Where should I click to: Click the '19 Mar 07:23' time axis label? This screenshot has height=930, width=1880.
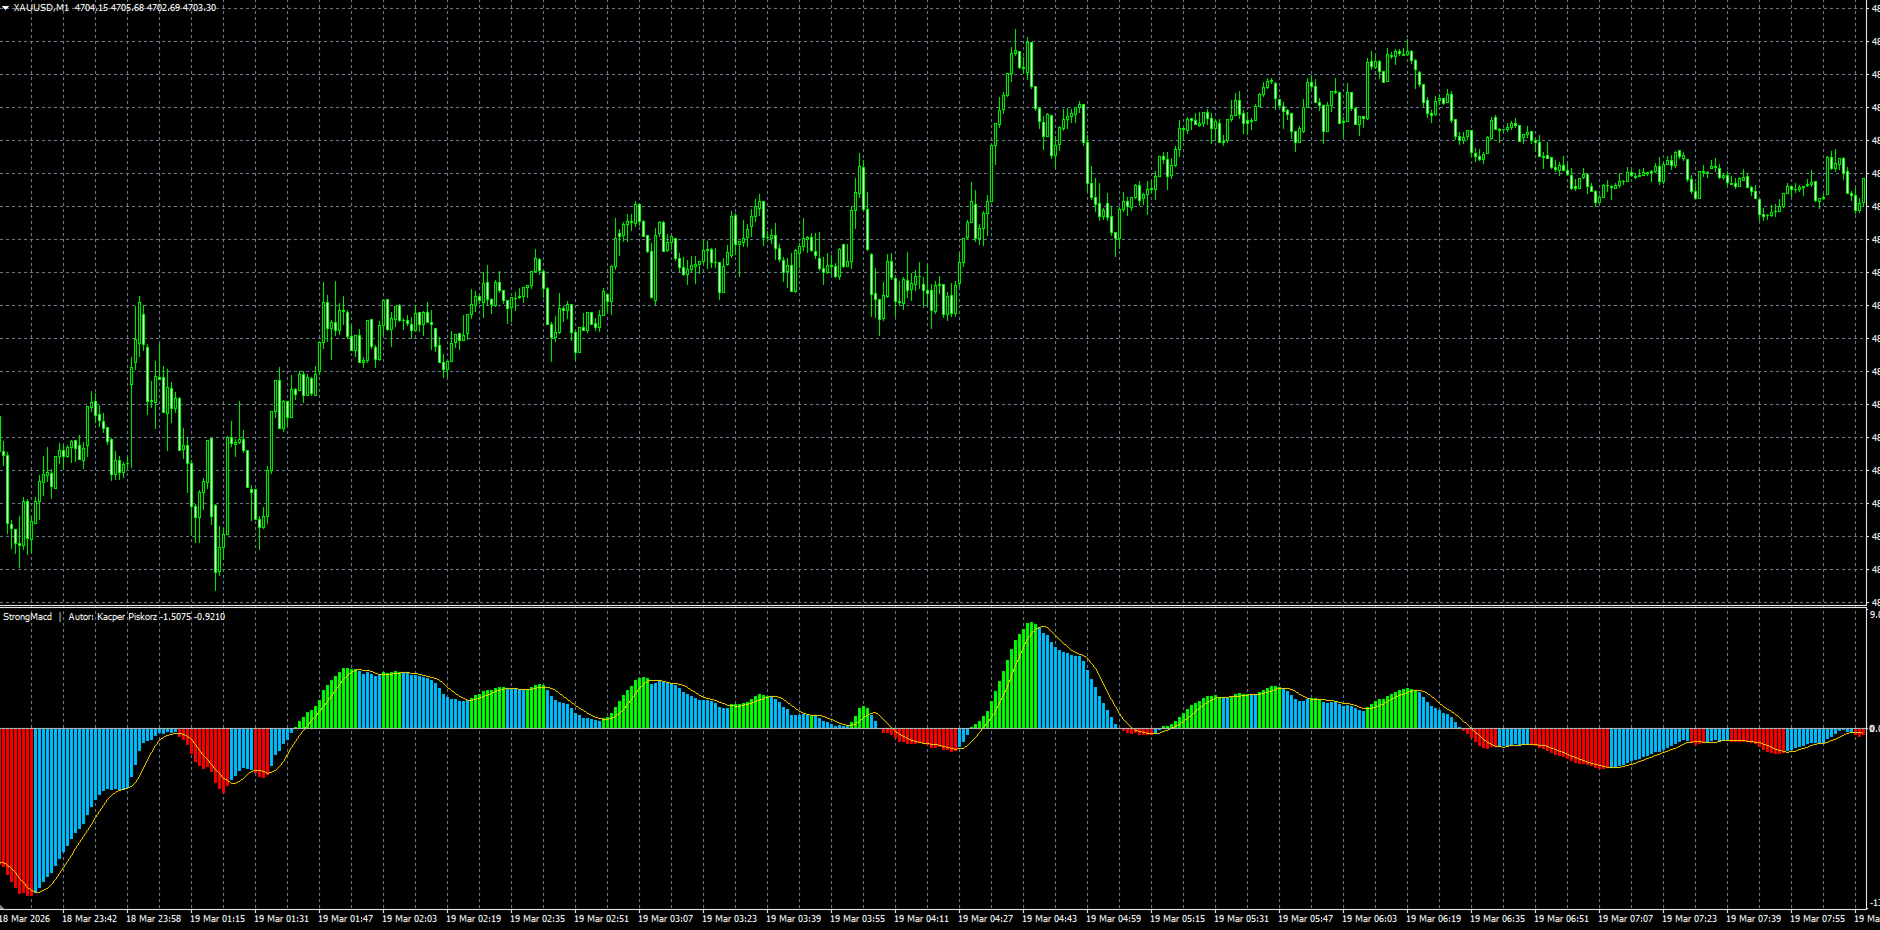(x=1689, y=919)
